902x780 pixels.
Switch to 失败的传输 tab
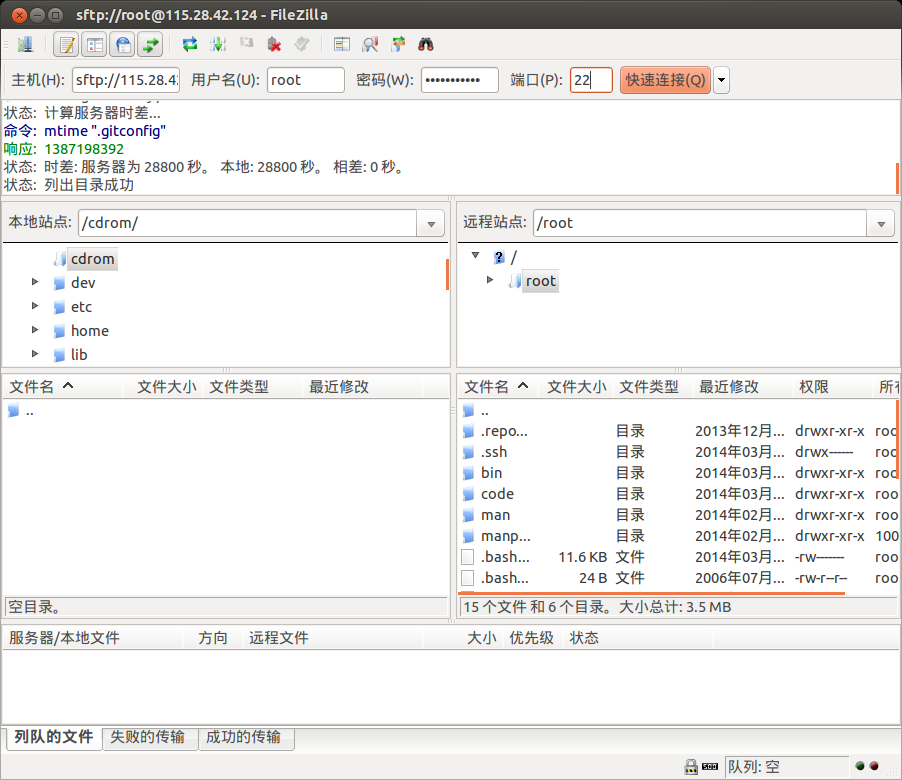pyautogui.click(x=148, y=737)
